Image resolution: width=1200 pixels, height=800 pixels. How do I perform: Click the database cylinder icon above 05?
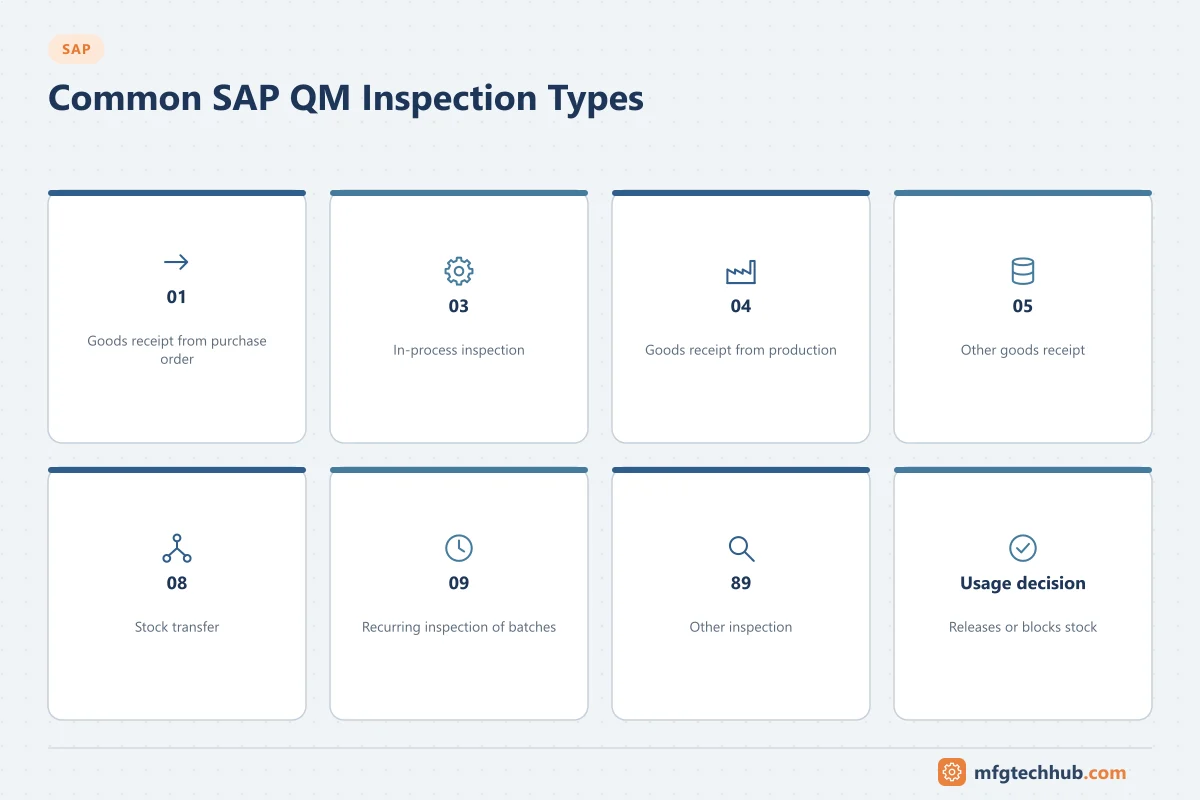tap(1023, 271)
